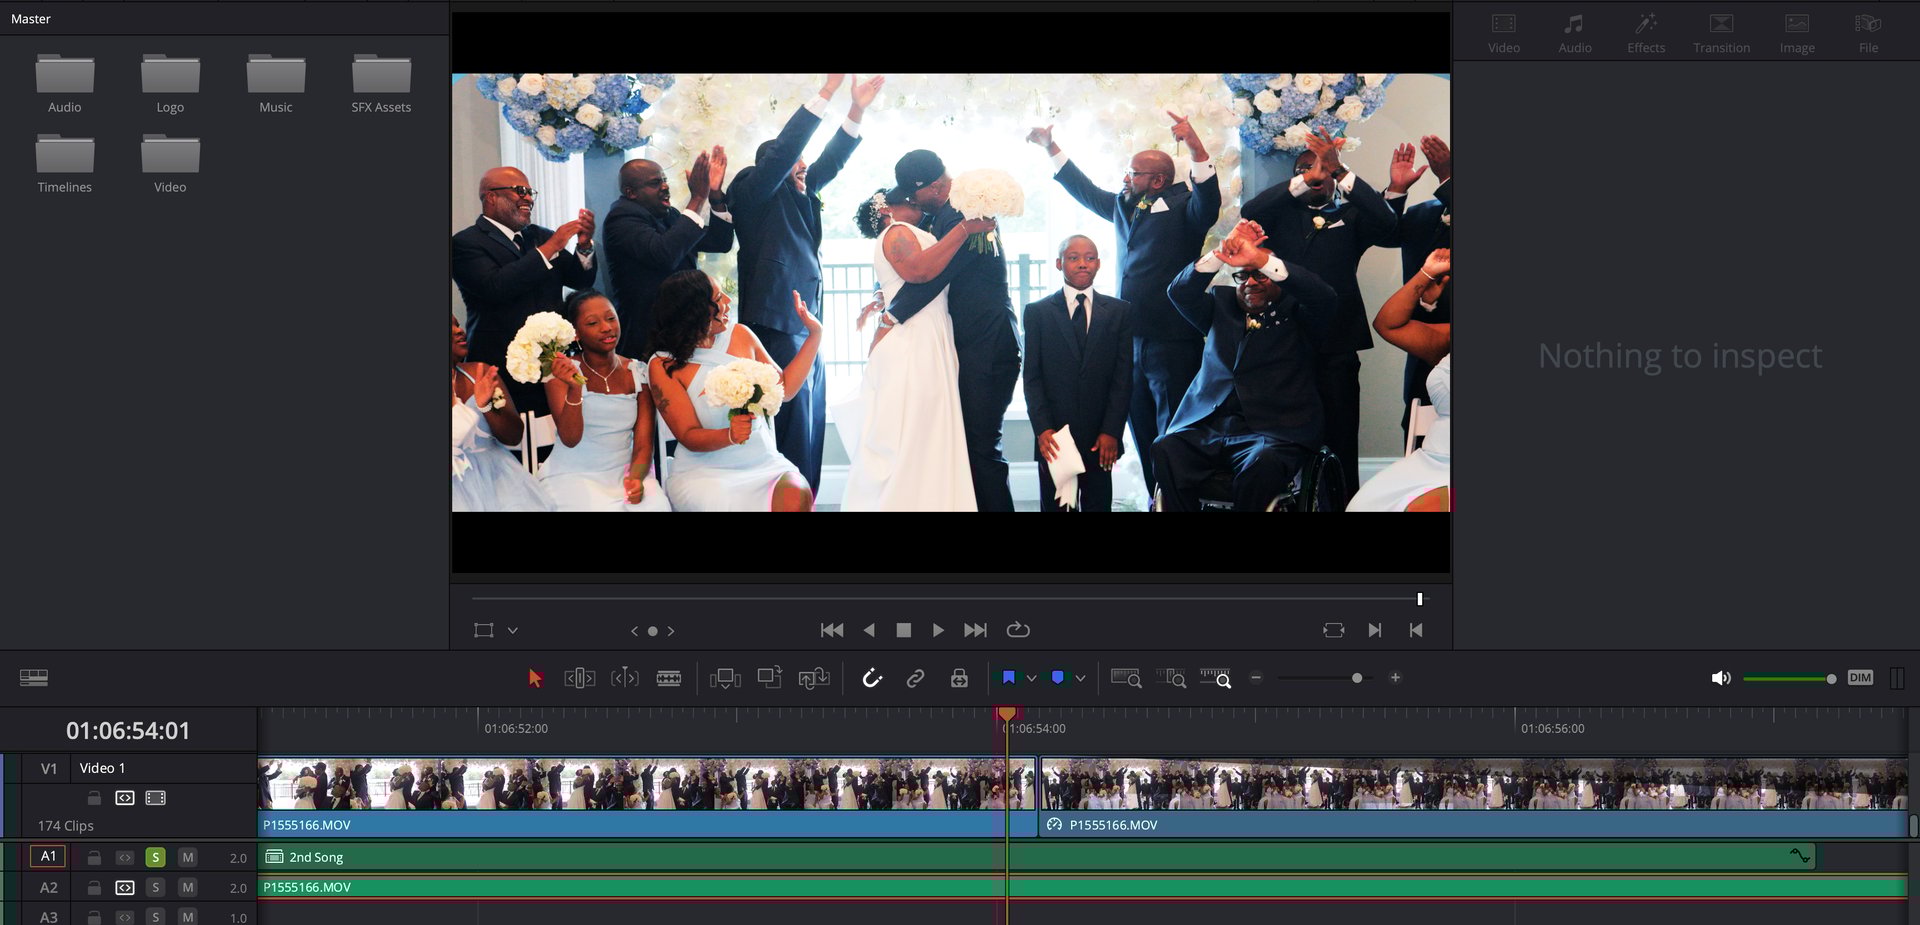Open Timeline View Options icon
The height and width of the screenshot is (925, 1920).
tap(34, 678)
